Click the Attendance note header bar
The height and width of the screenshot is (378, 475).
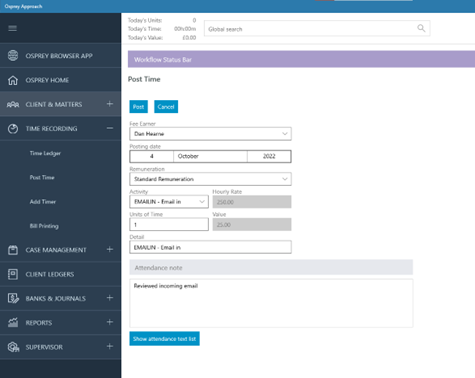[x=271, y=267]
